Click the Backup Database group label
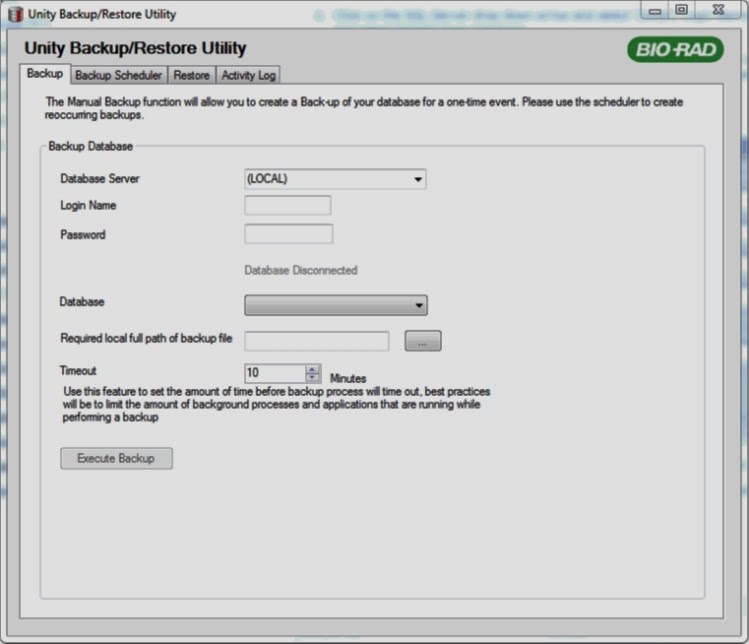Screen dimensions: 749x644 tap(91, 146)
